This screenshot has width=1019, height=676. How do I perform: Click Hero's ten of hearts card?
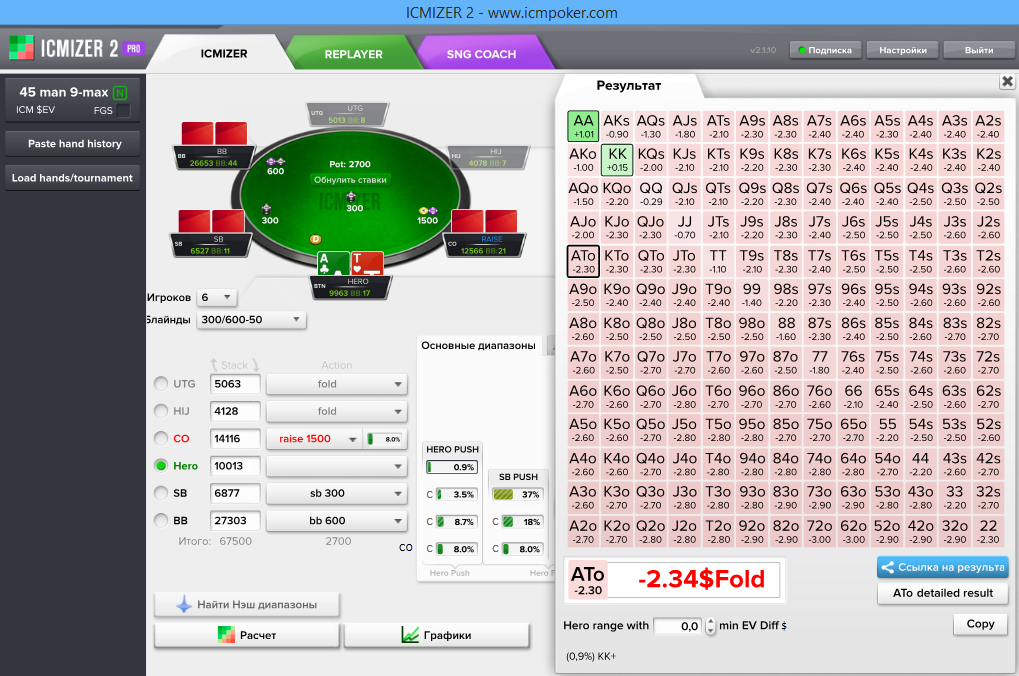(x=367, y=264)
